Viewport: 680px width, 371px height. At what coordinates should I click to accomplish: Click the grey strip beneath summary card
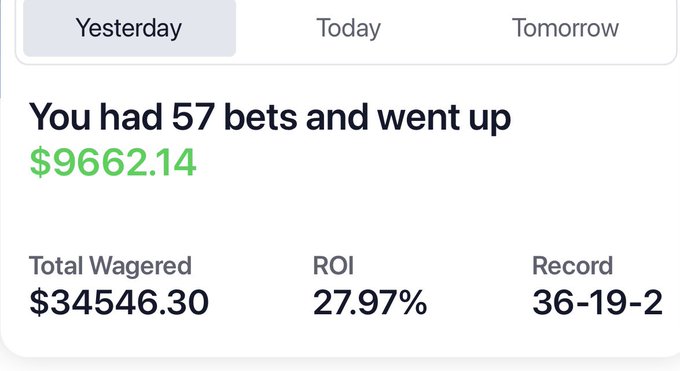pyautogui.click(x=340, y=365)
